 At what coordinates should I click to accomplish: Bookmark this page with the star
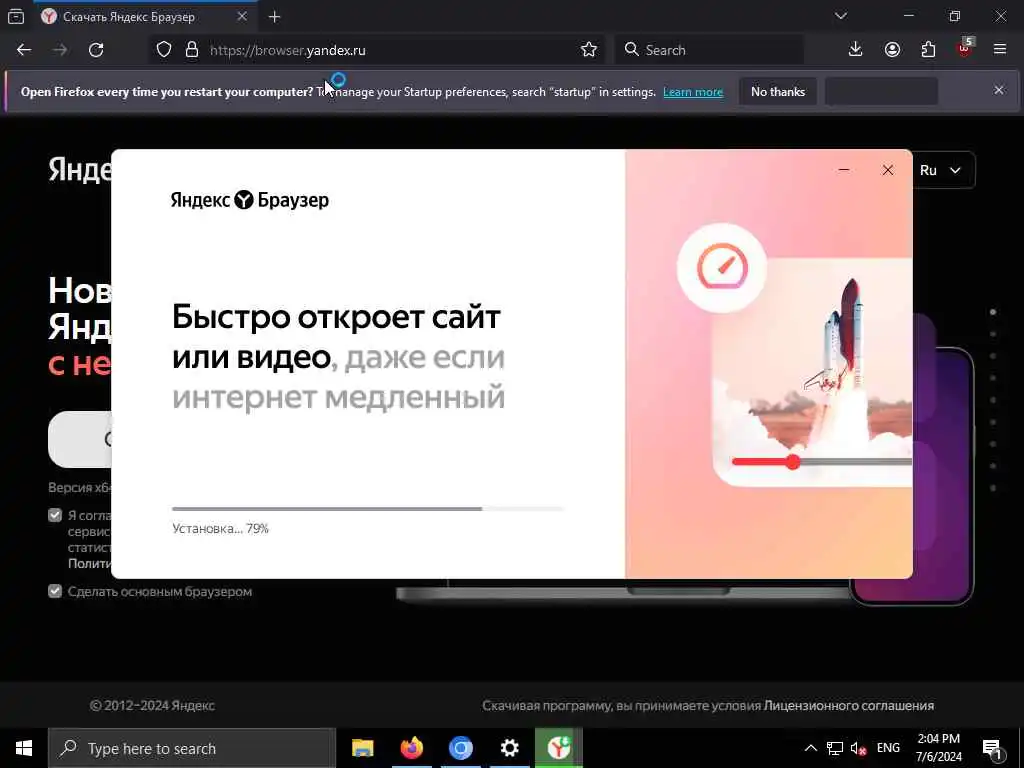point(588,50)
